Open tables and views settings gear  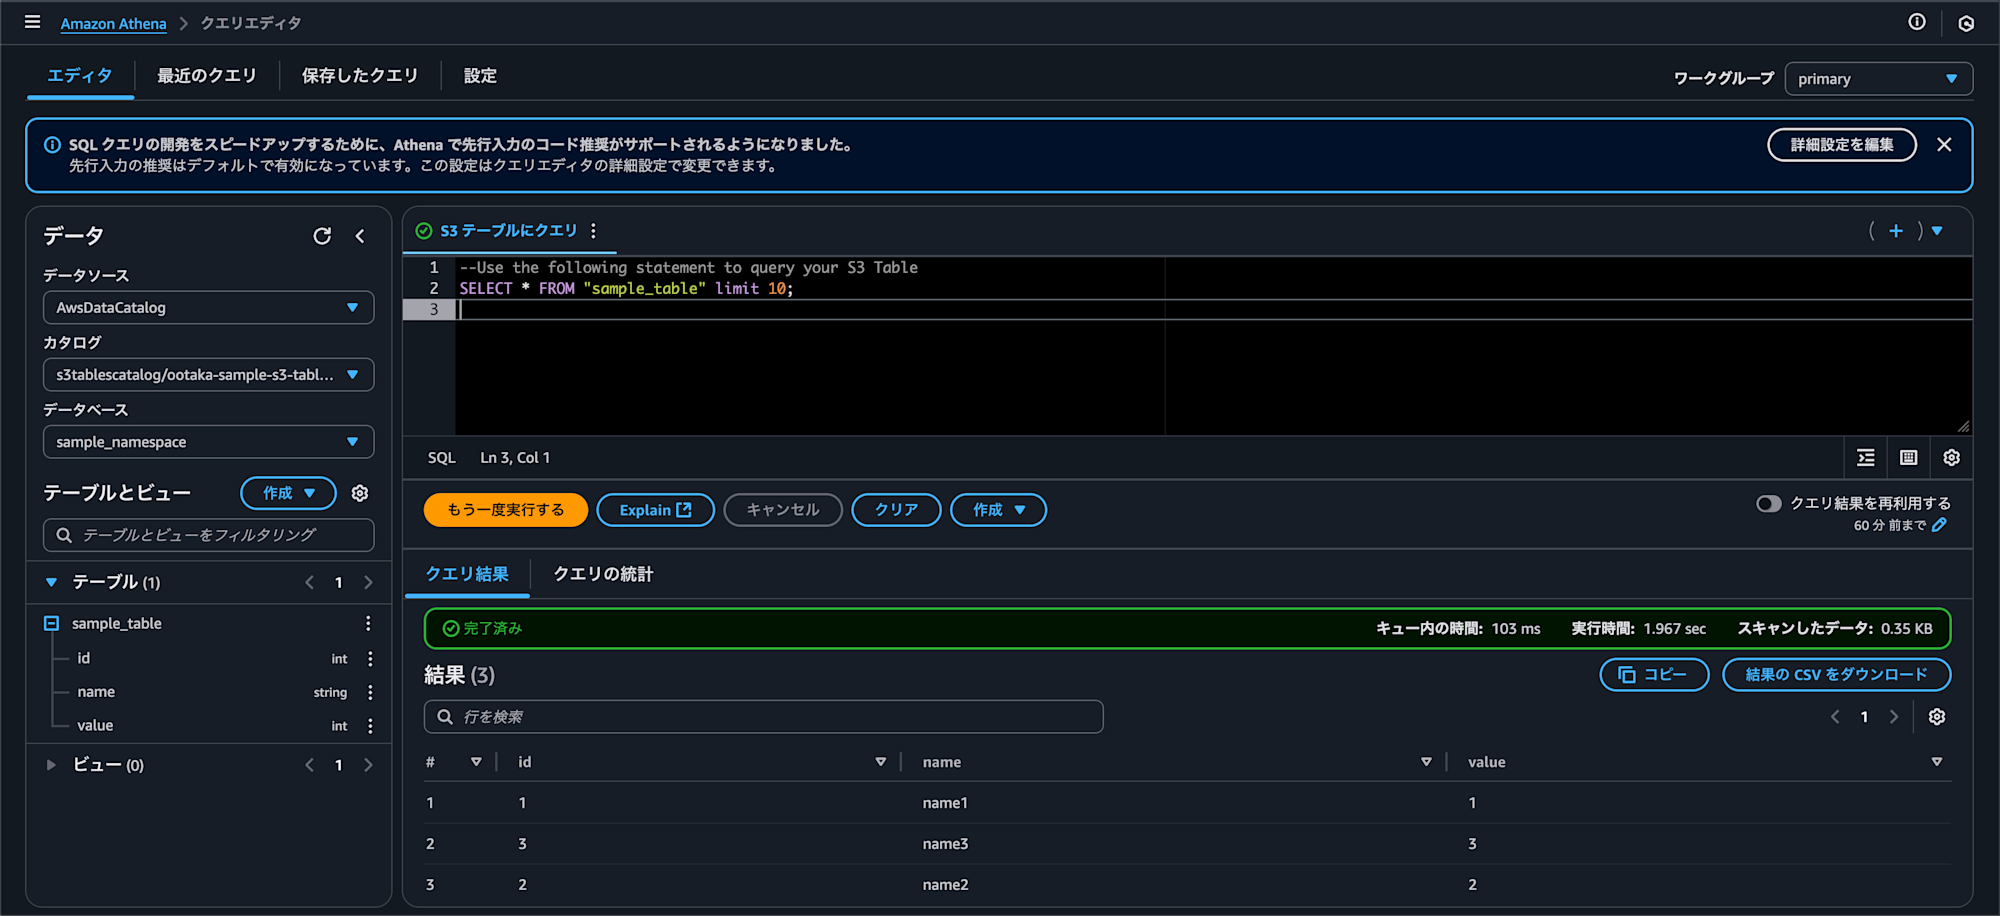pyautogui.click(x=360, y=493)
